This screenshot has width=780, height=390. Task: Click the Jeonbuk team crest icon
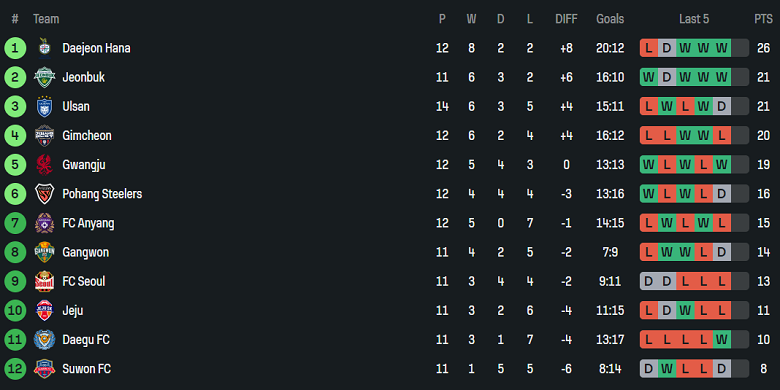[44, 78]
